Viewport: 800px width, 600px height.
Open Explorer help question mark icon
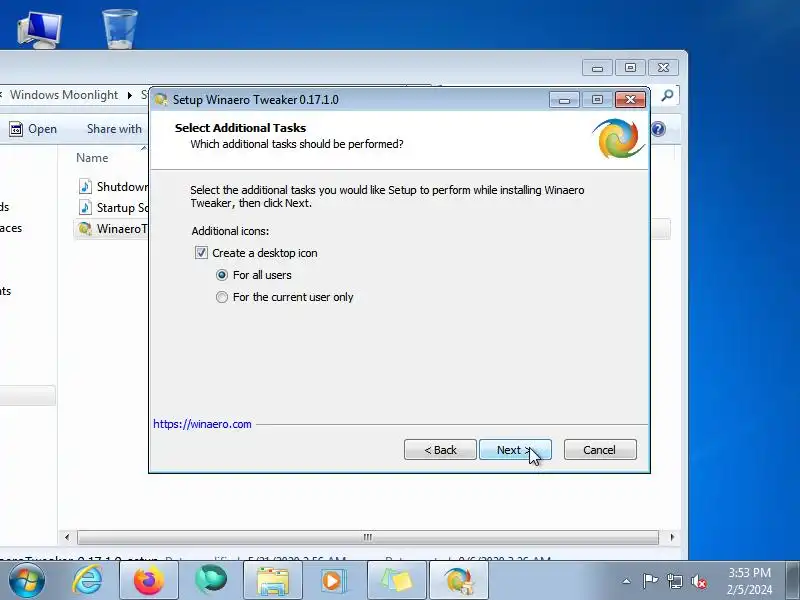(x=659, y=129)
